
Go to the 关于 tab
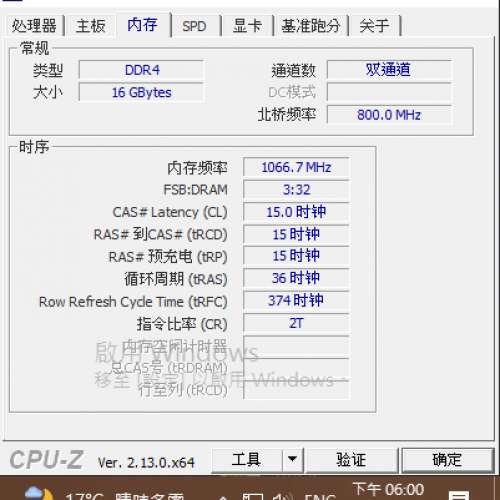374,26
